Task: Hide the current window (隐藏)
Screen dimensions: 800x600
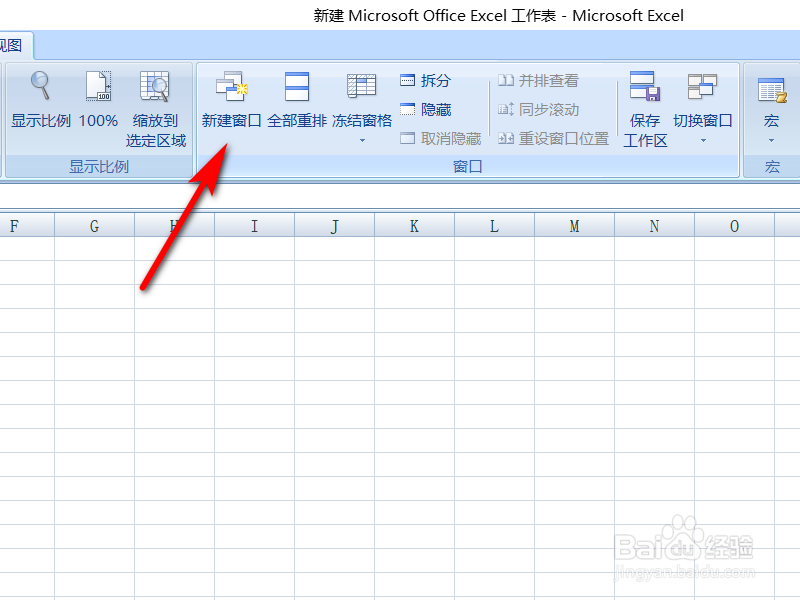Action: (x=426, y=109)
